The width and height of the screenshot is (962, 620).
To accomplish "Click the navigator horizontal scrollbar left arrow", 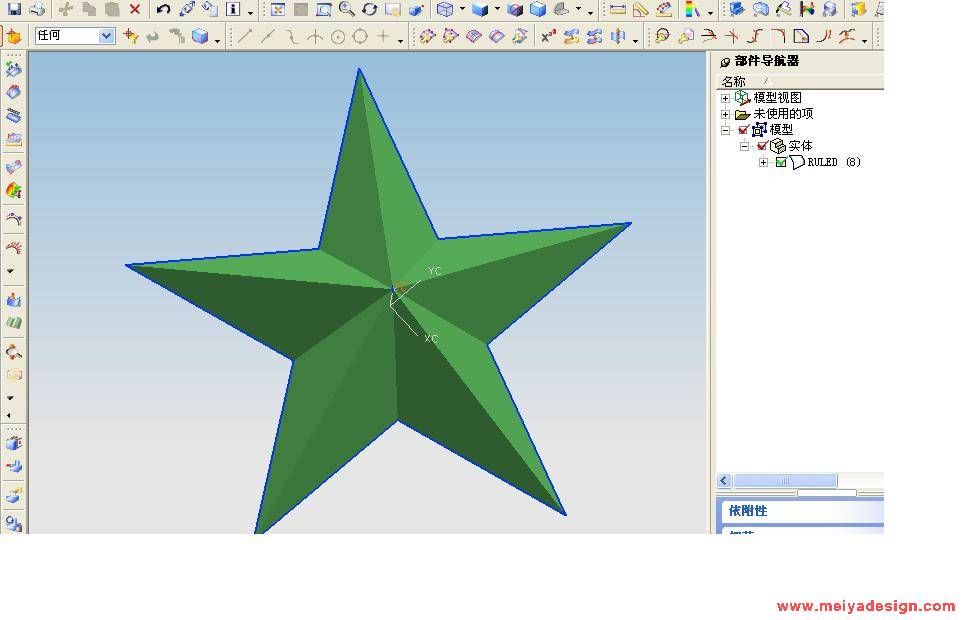I will click(724, 481).
